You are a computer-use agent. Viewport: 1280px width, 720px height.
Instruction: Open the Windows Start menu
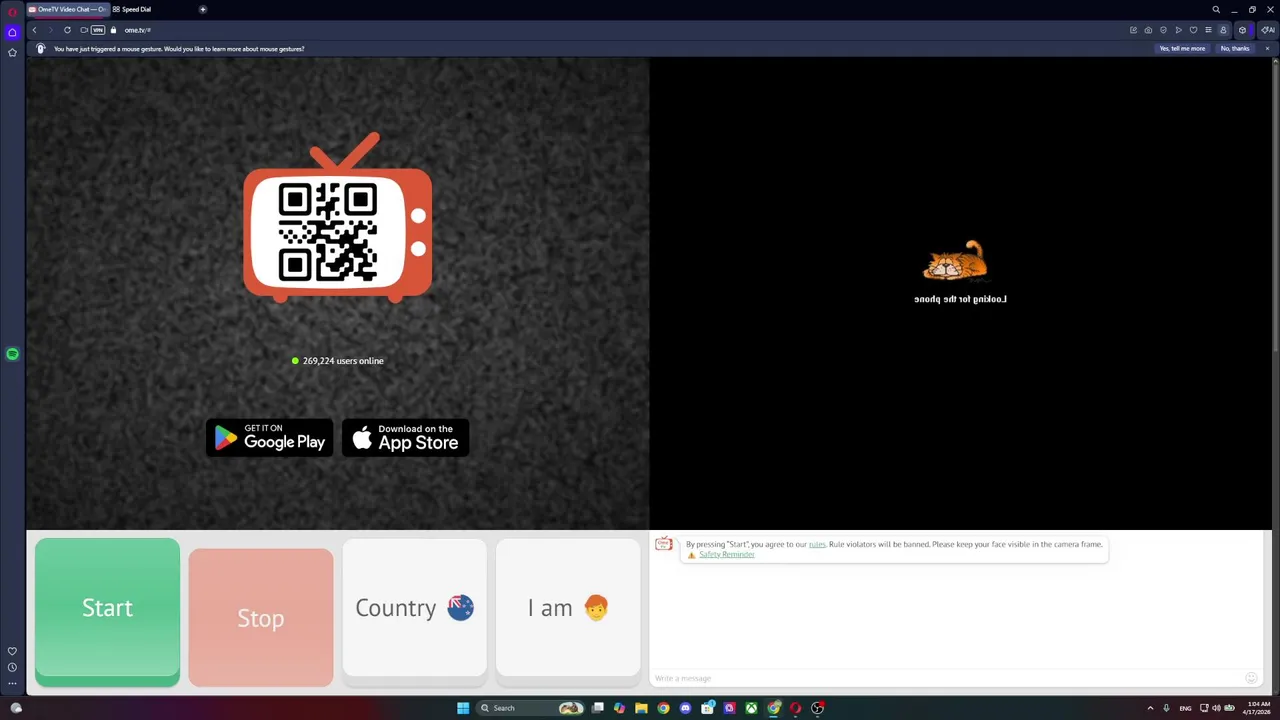point(463,708)
